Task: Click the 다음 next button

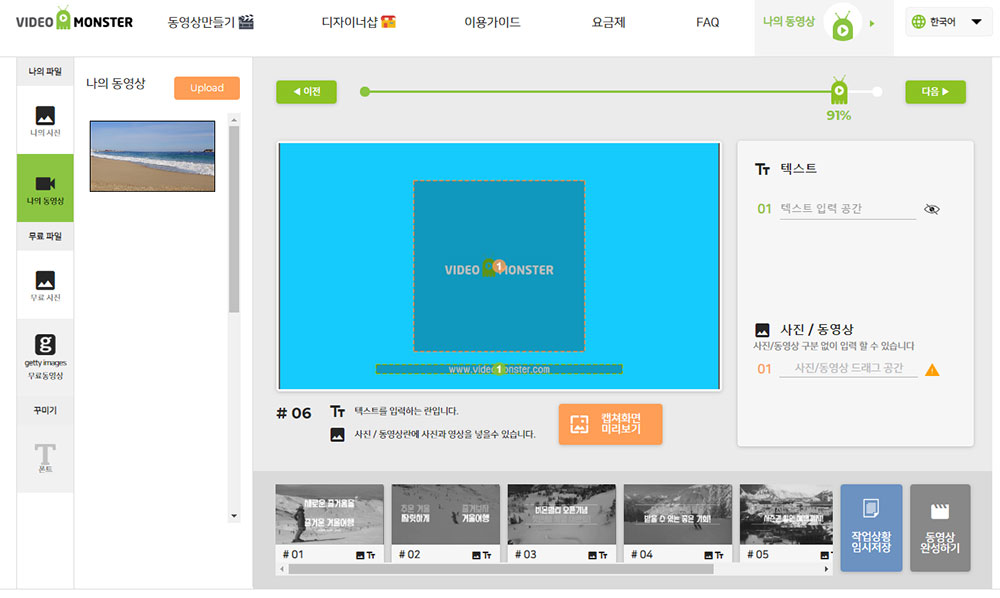Action: pyautogui.click(x=935, y=92)
